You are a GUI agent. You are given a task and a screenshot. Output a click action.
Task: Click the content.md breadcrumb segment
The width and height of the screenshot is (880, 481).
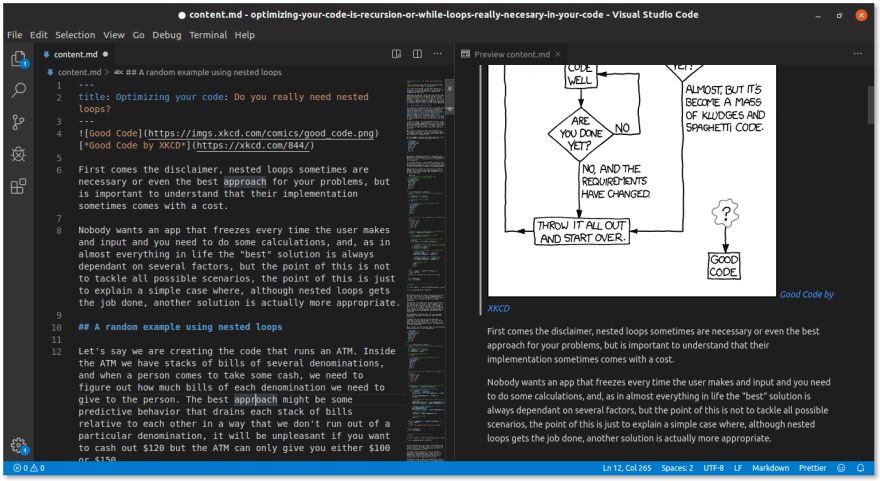click(x=79, y=72)
